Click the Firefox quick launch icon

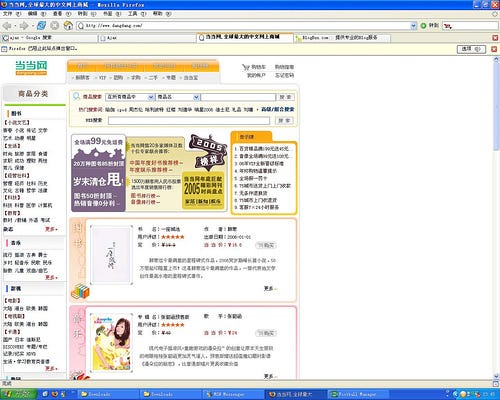point(55,394)
